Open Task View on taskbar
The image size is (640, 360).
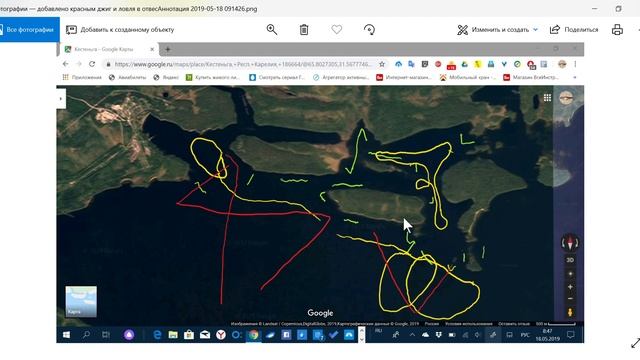[x=106, y=335]
